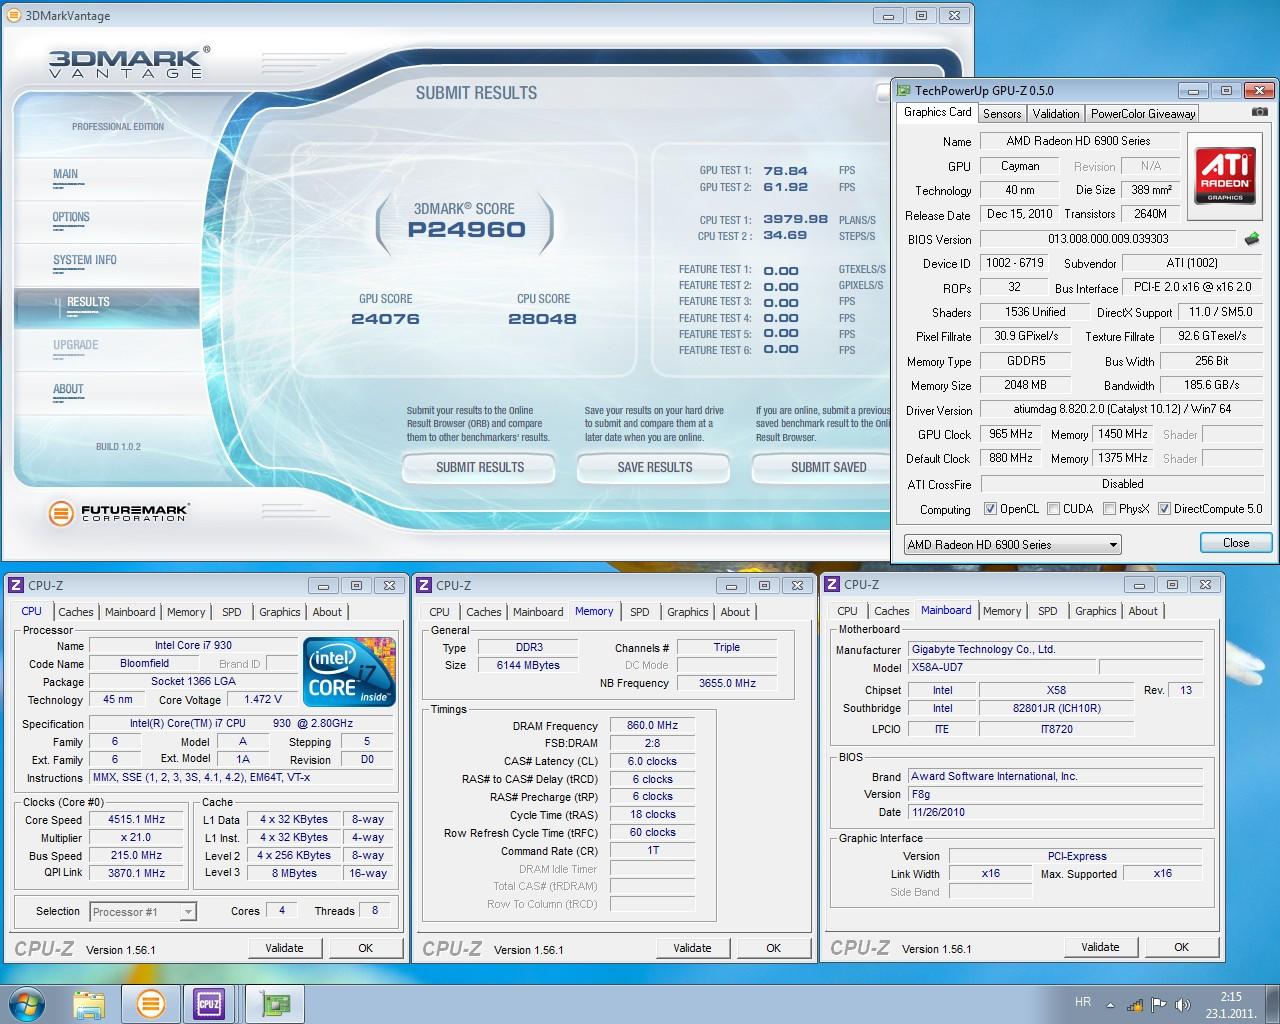Open UPGRADE in 3DMark Vantage sidebar
Viewport: 1280px width, 1024px height.
coord(76,345)
